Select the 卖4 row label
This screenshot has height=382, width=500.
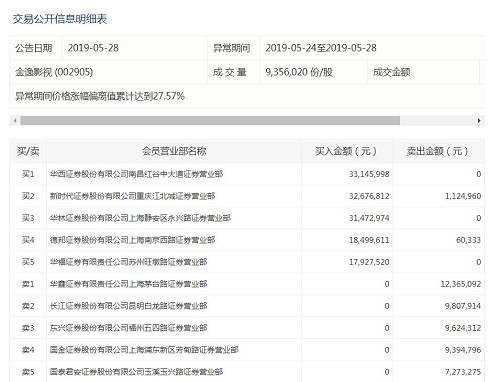point(28,350)
